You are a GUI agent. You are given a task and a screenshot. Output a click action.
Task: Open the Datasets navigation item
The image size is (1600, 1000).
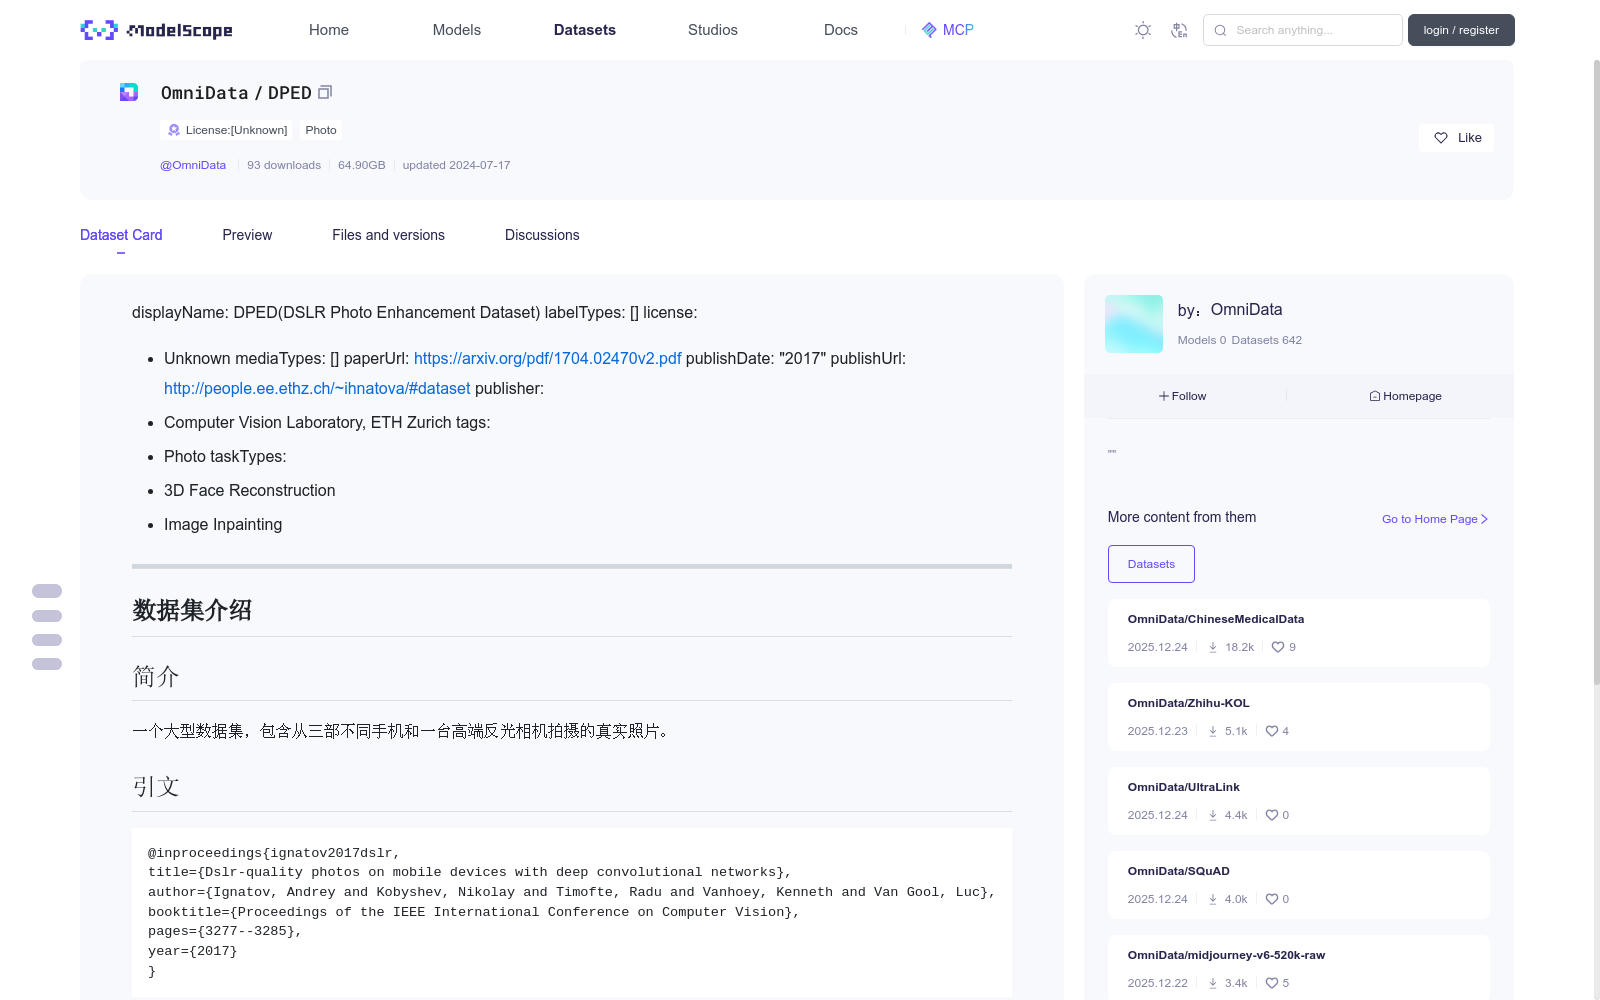[x=585, y=30]
